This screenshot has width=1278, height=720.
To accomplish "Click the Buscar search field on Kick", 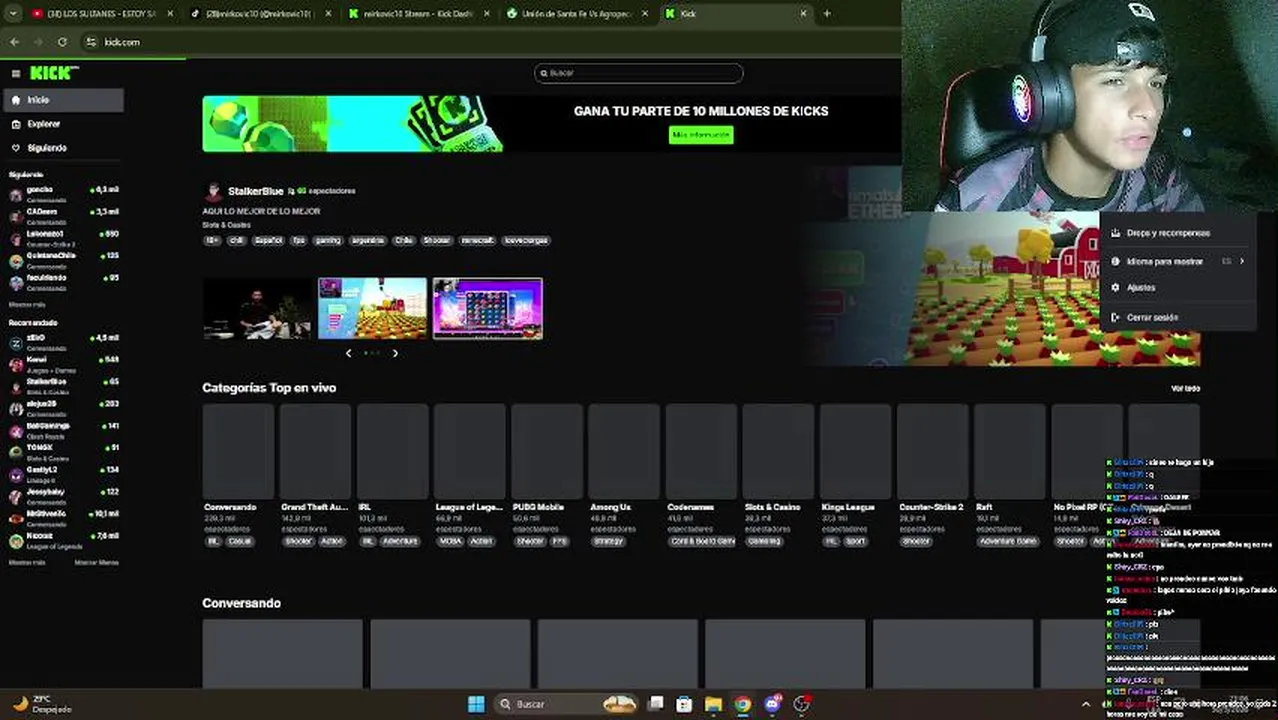I will (x=639, y=73).
